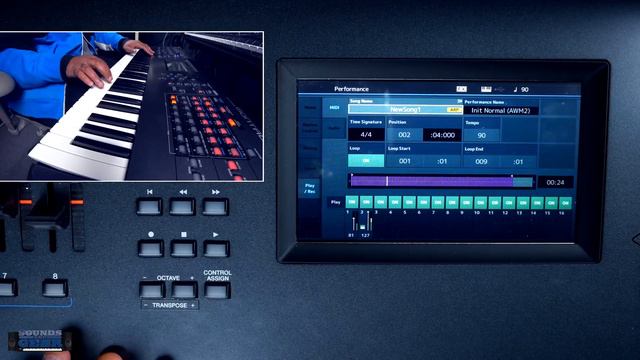Tap the track 2 level meter showing 127
This screenshot has width=640, height=360.
(368, 222)
